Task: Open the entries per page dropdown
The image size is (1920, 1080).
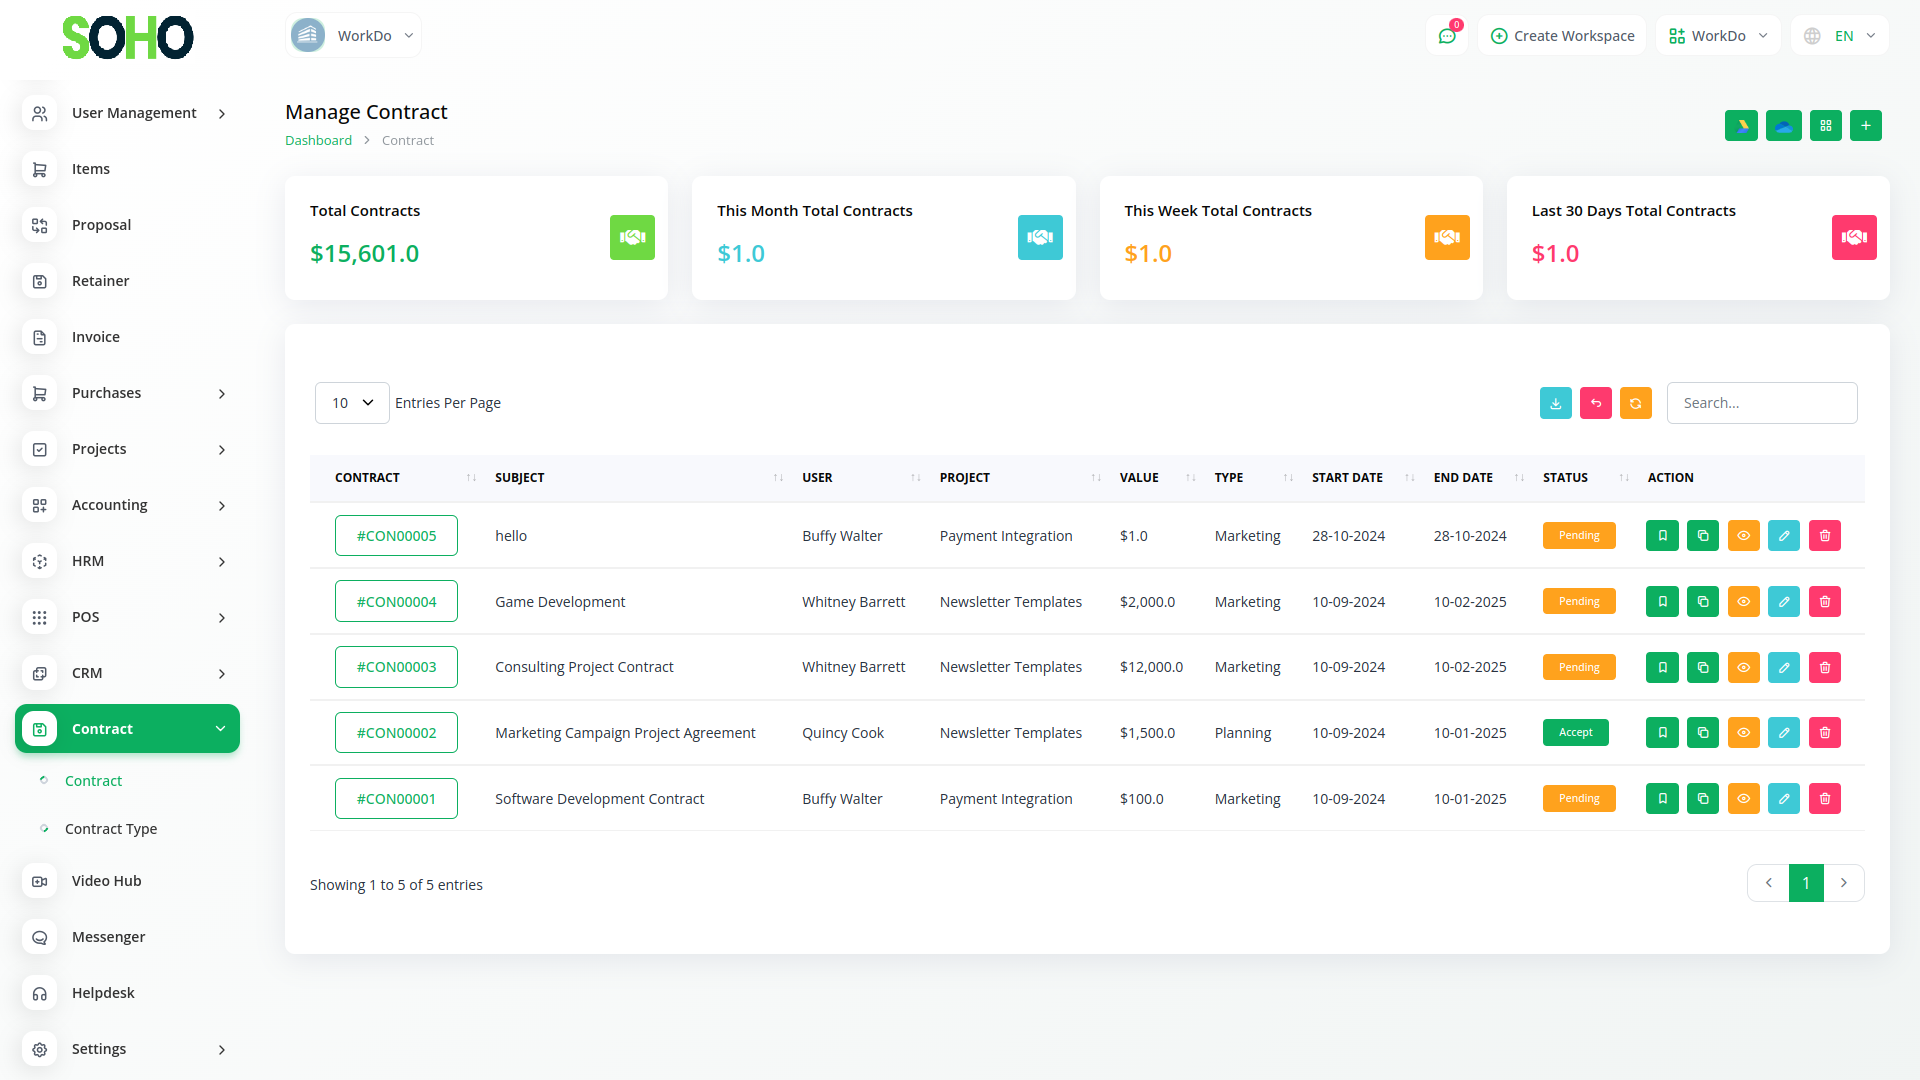Action: pos(352,403)
